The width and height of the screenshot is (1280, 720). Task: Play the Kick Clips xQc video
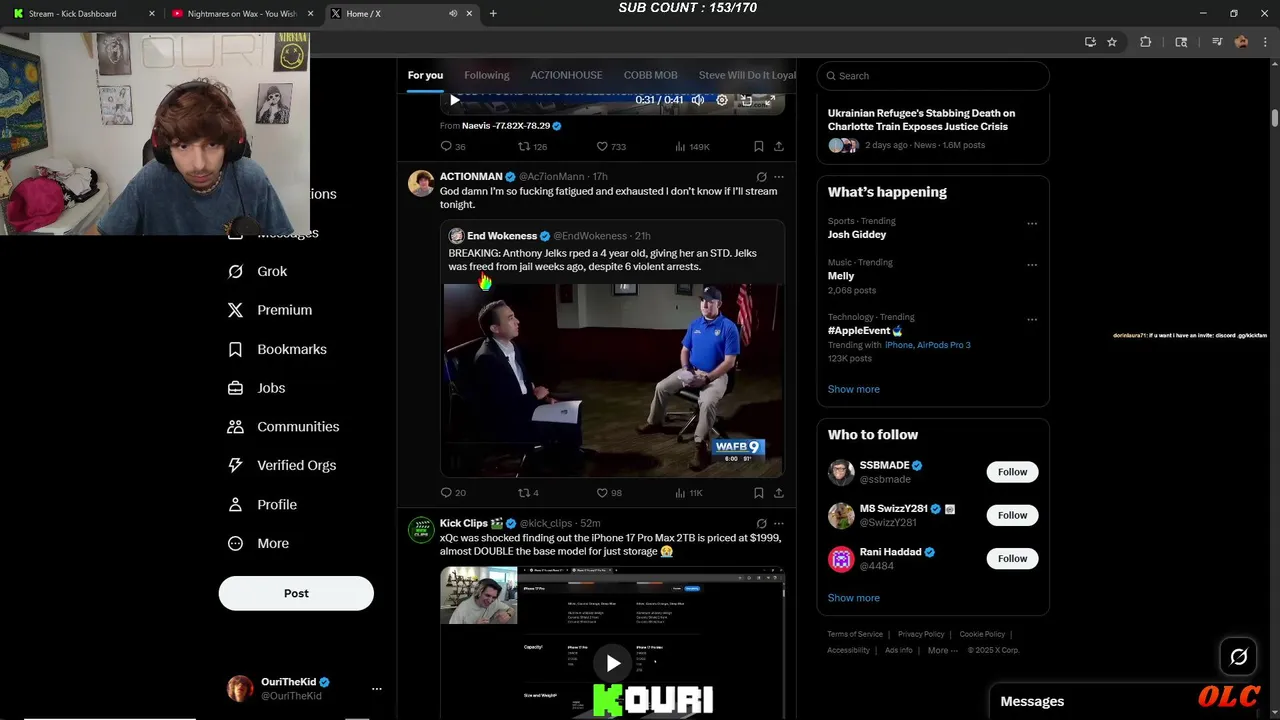613,663
